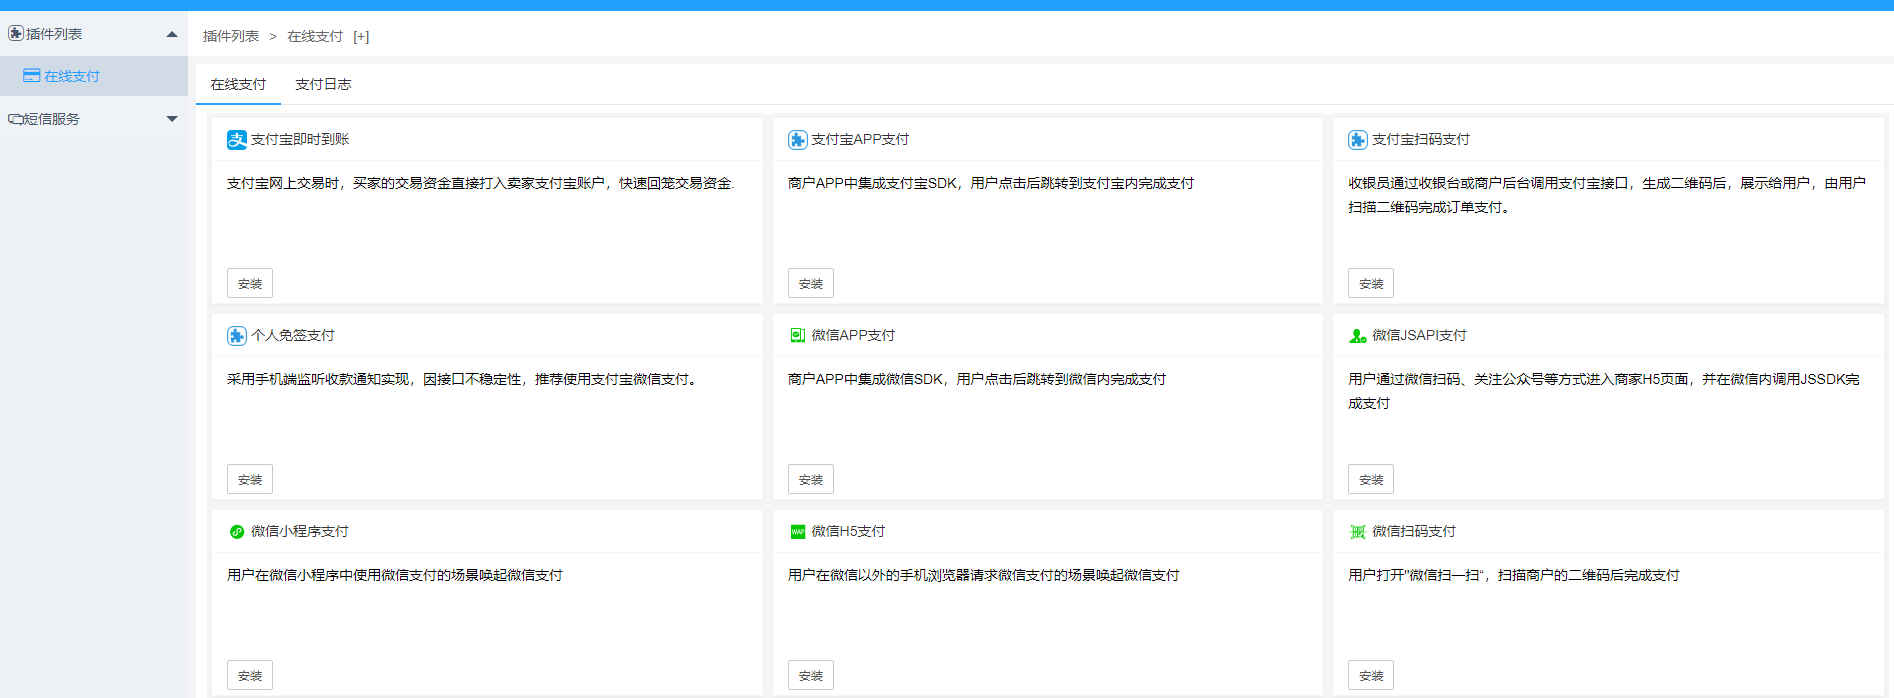Click the mini-program icon beside 微信小程序支付
Viewport: 1894px width, 698px height.
237,532
